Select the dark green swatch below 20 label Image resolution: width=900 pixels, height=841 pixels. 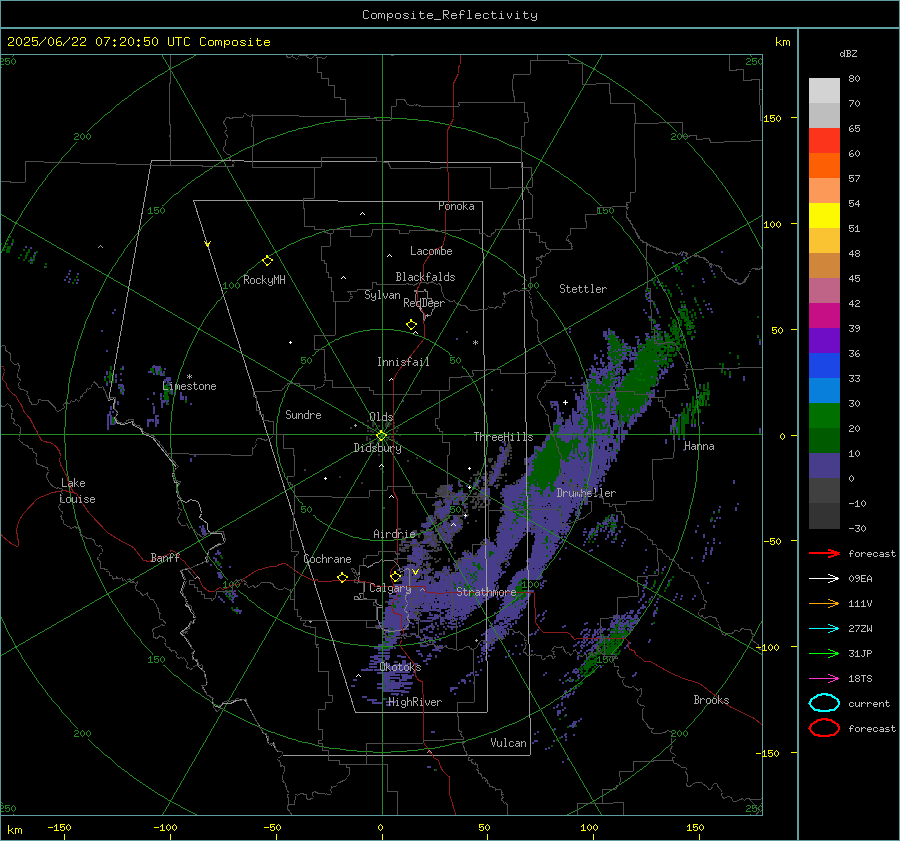(824, 440)
